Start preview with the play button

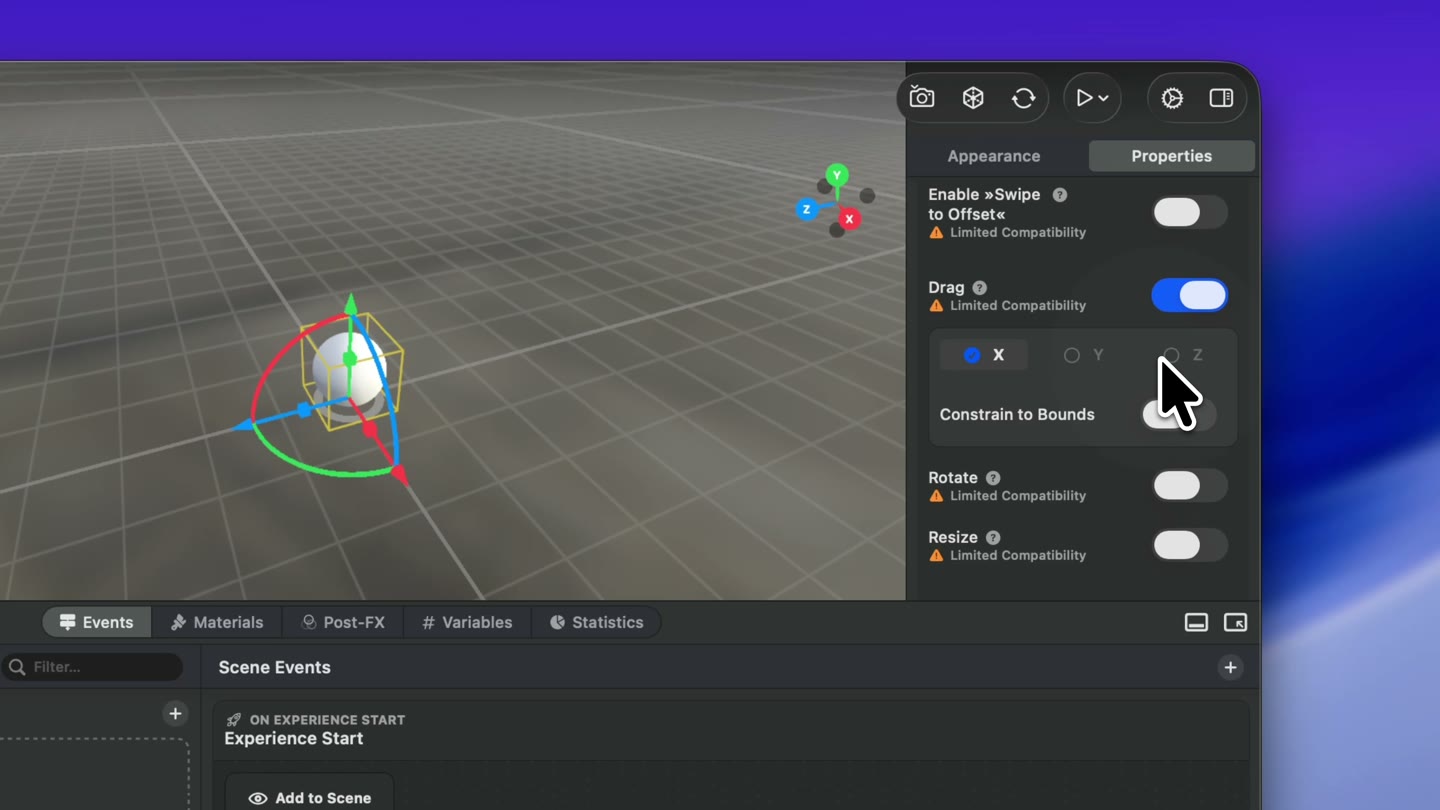tap(1084, 98)
